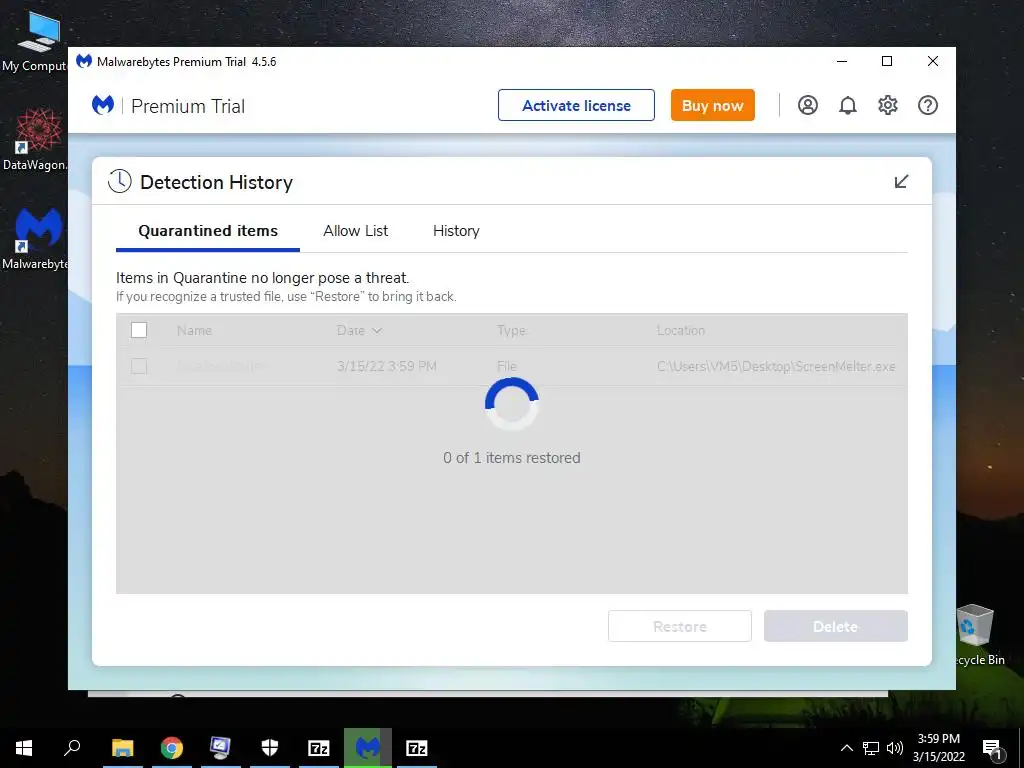Sort by the Date column arrow

click(x=376, y=330)
